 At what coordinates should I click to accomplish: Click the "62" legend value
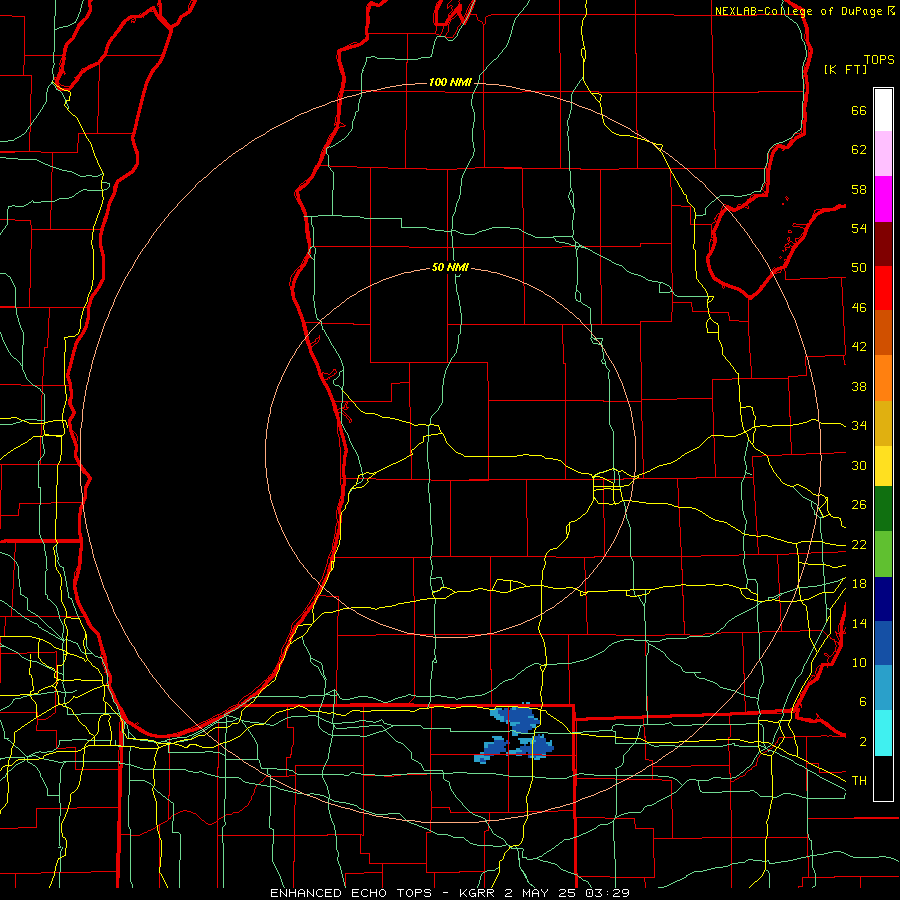(859, 150)
